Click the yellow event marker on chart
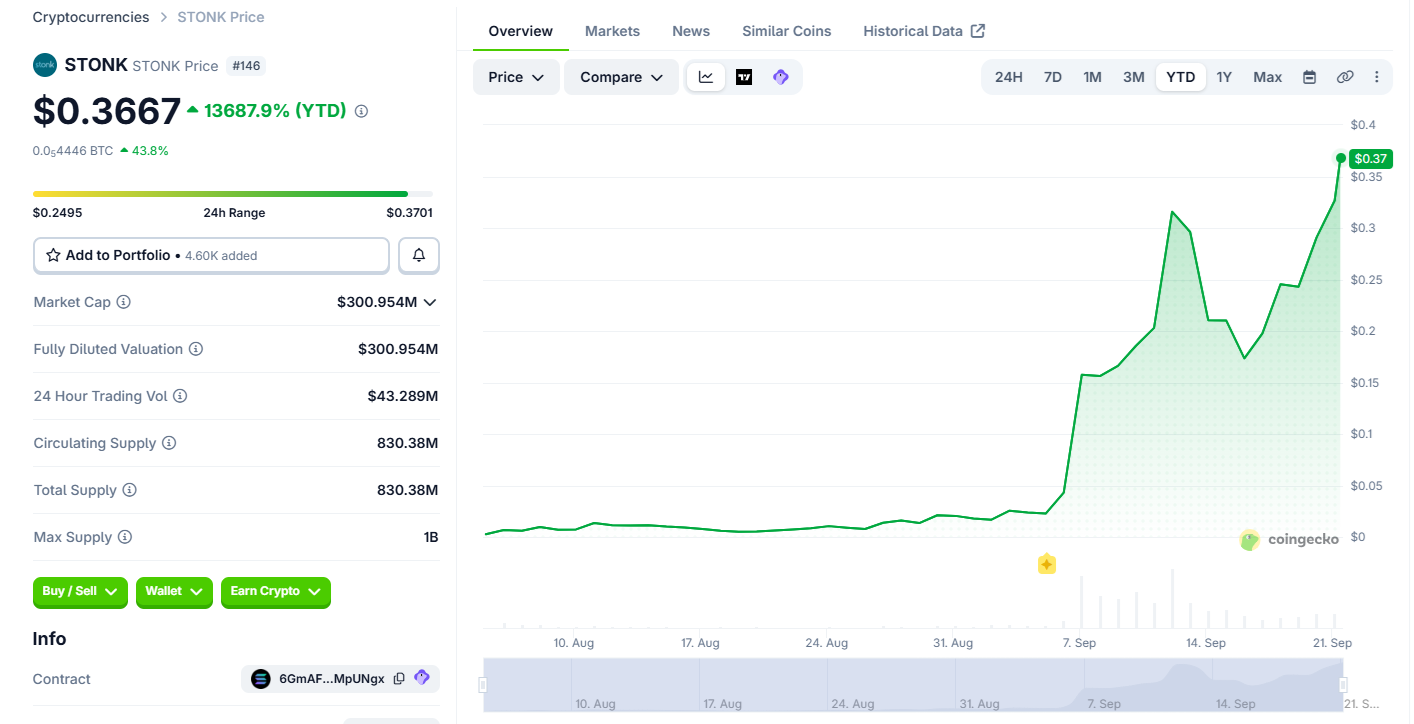This screenshot has width=1414, height=724. [1046, 564]
